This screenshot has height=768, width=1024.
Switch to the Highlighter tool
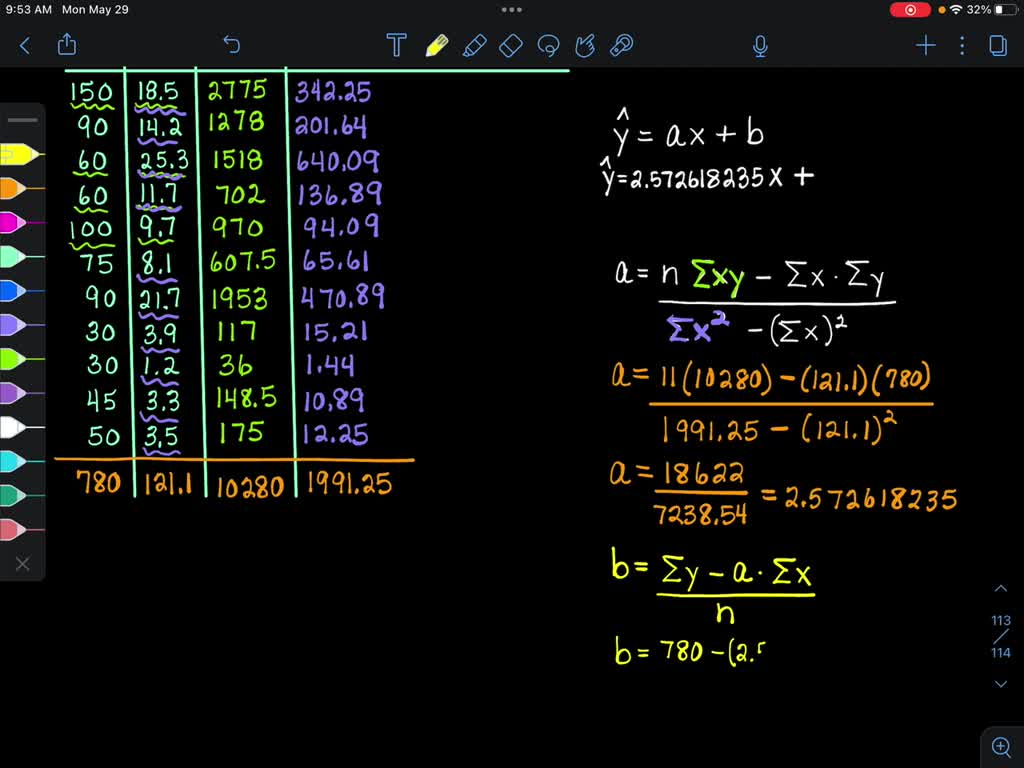(437, 45)
